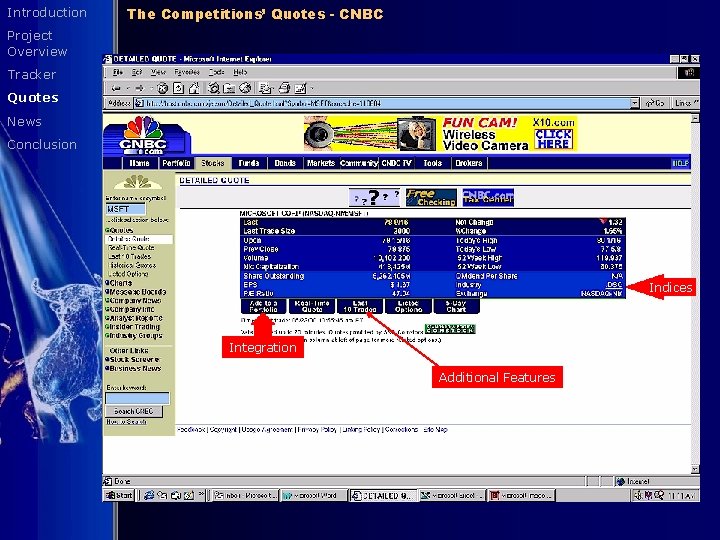Launch Internet Explorer from quick launch

[x=149, y=495]
